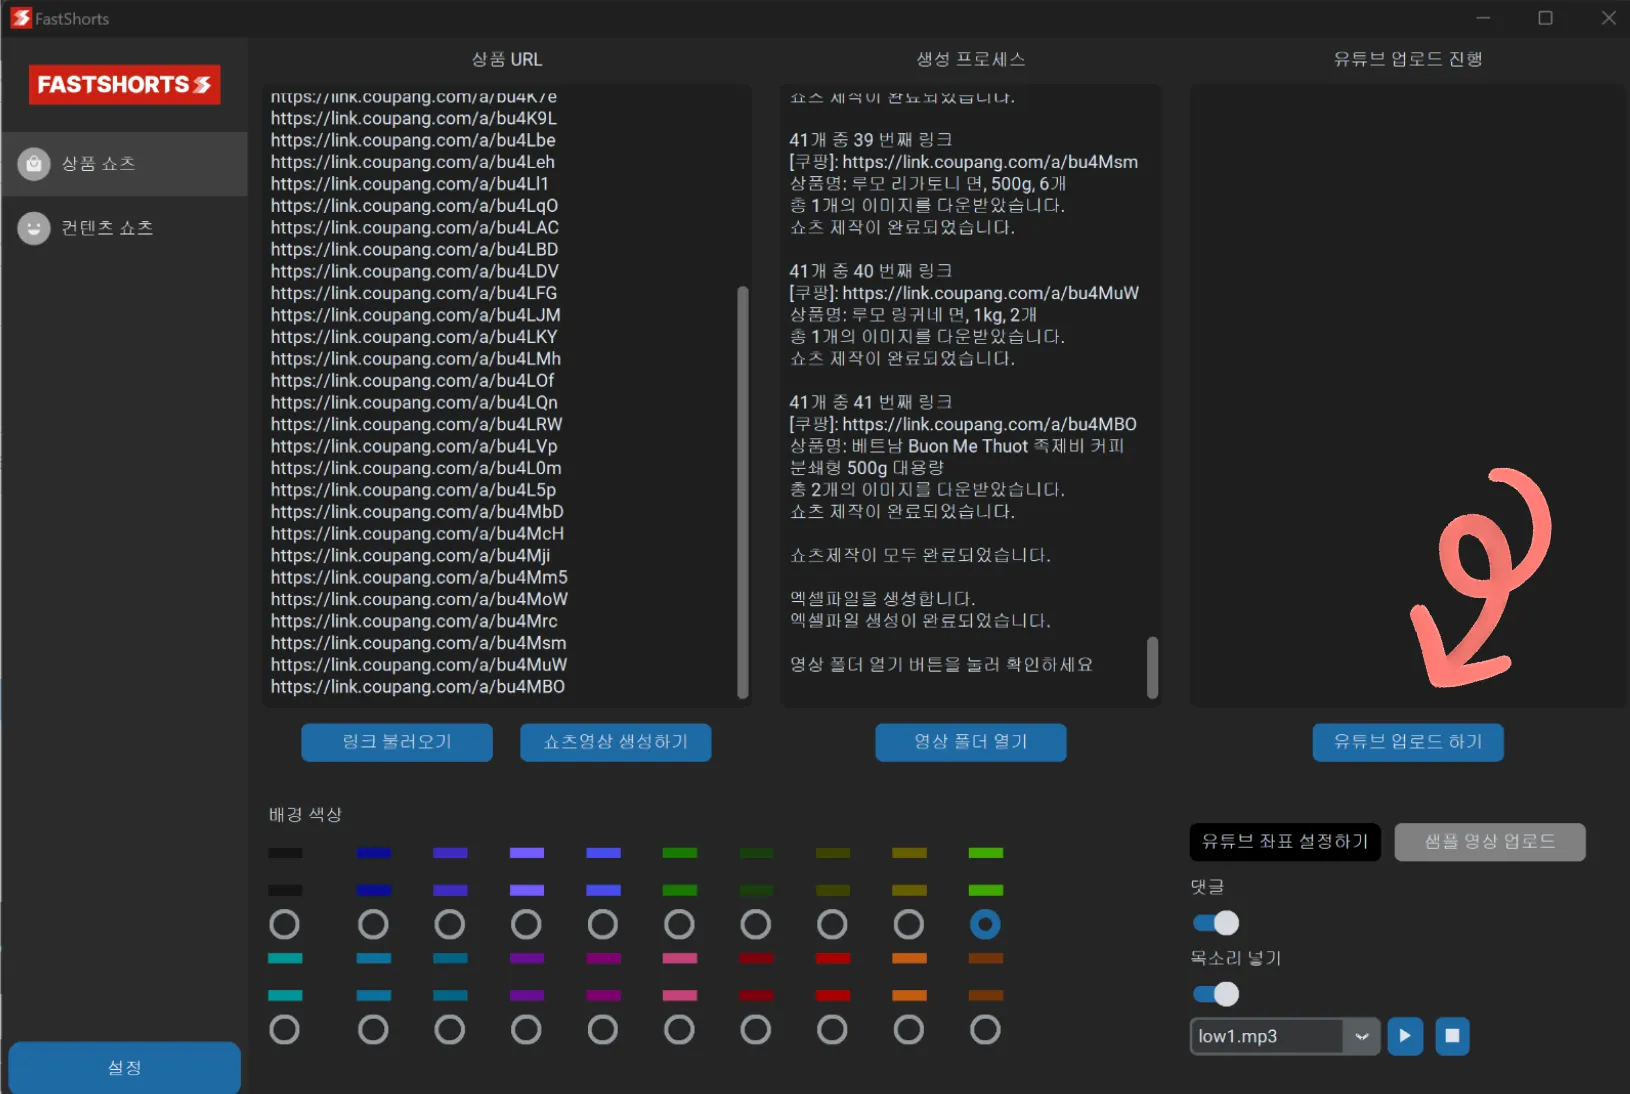Stop the voice sample playback
This screenshot has height=1094, width=1630.
(x=1452, y=1036)
